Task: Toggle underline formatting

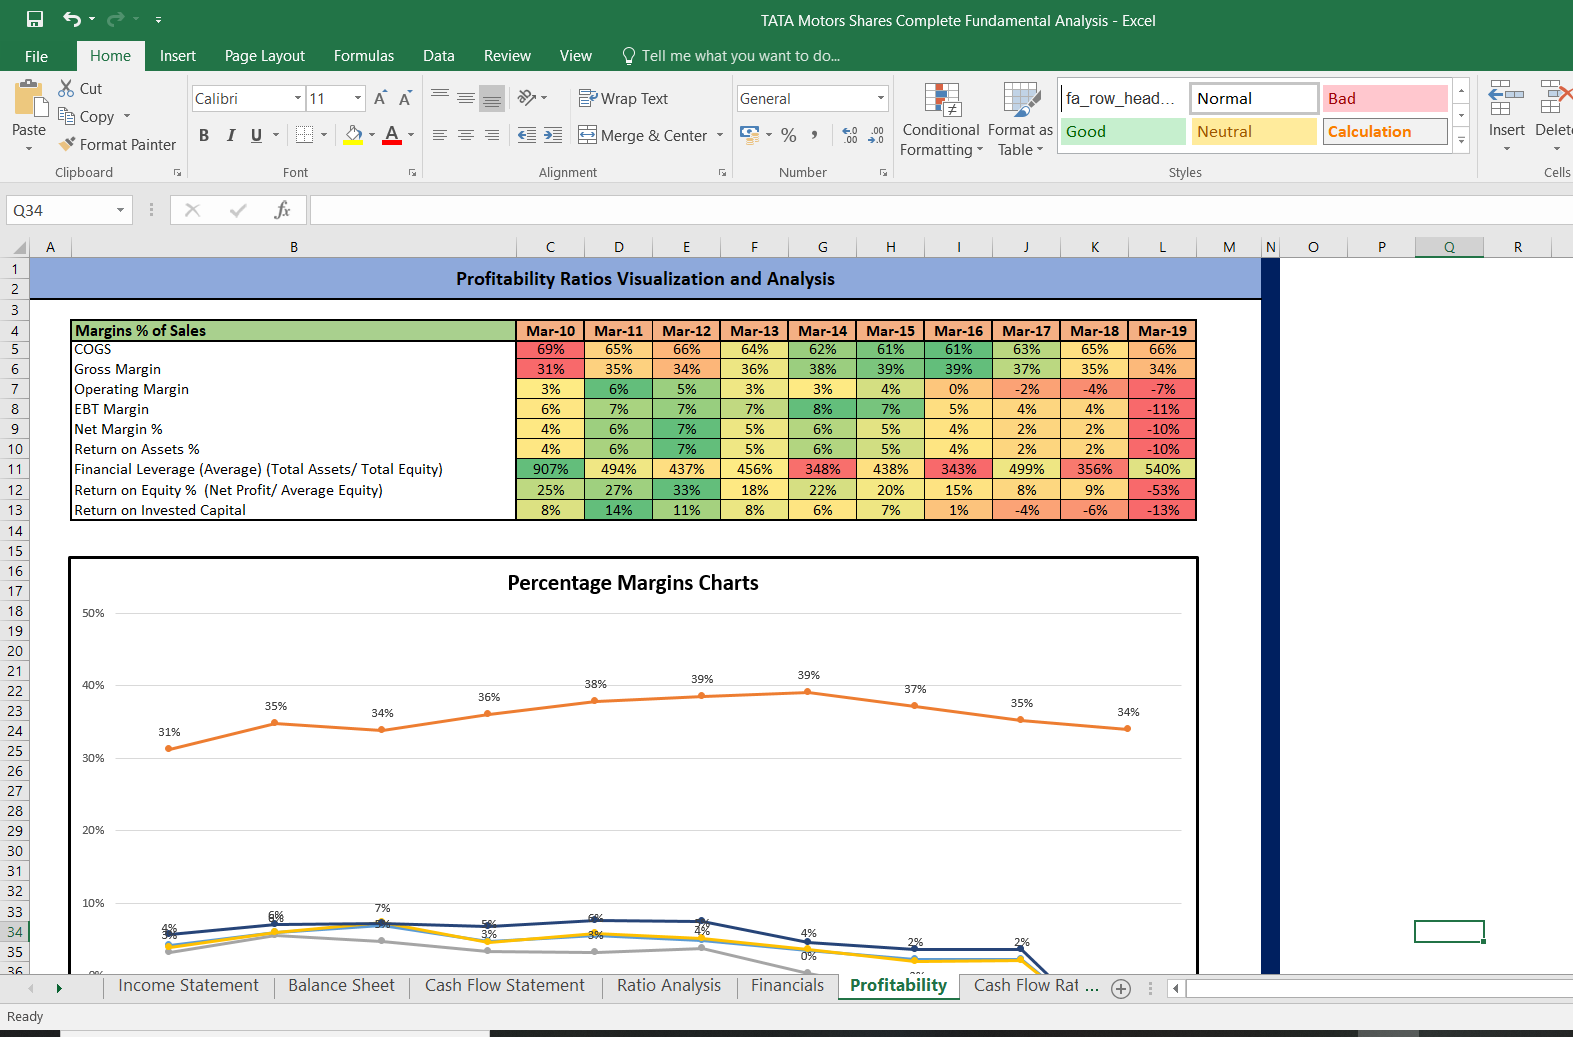Action: [x=257, y=135]
